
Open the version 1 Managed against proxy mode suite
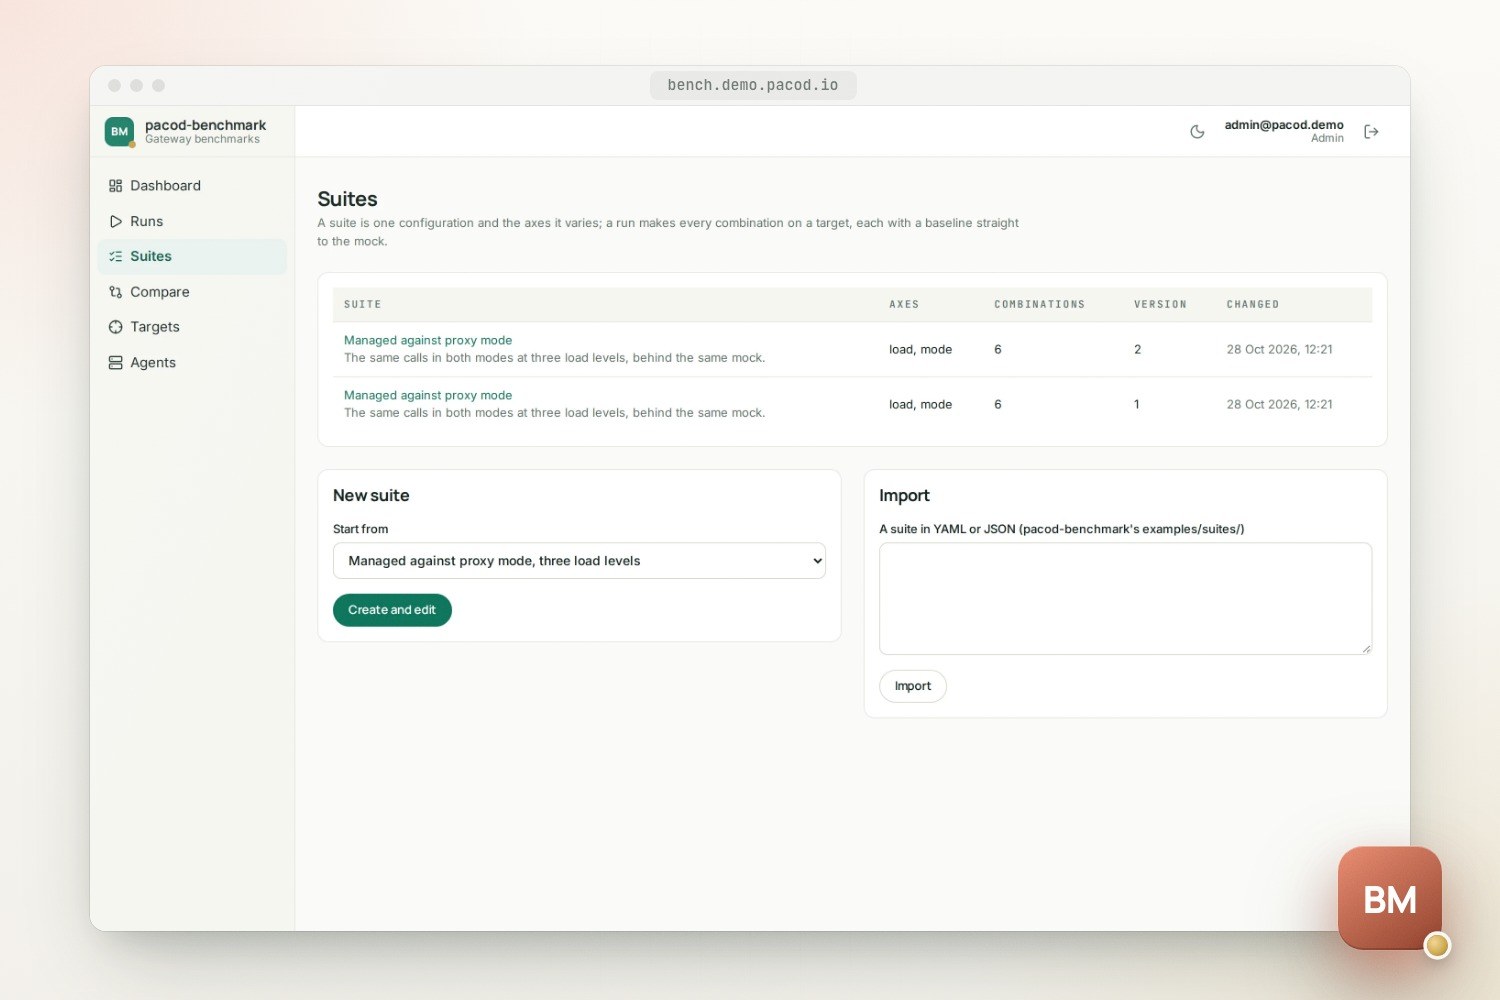click(x=428, y=395)
